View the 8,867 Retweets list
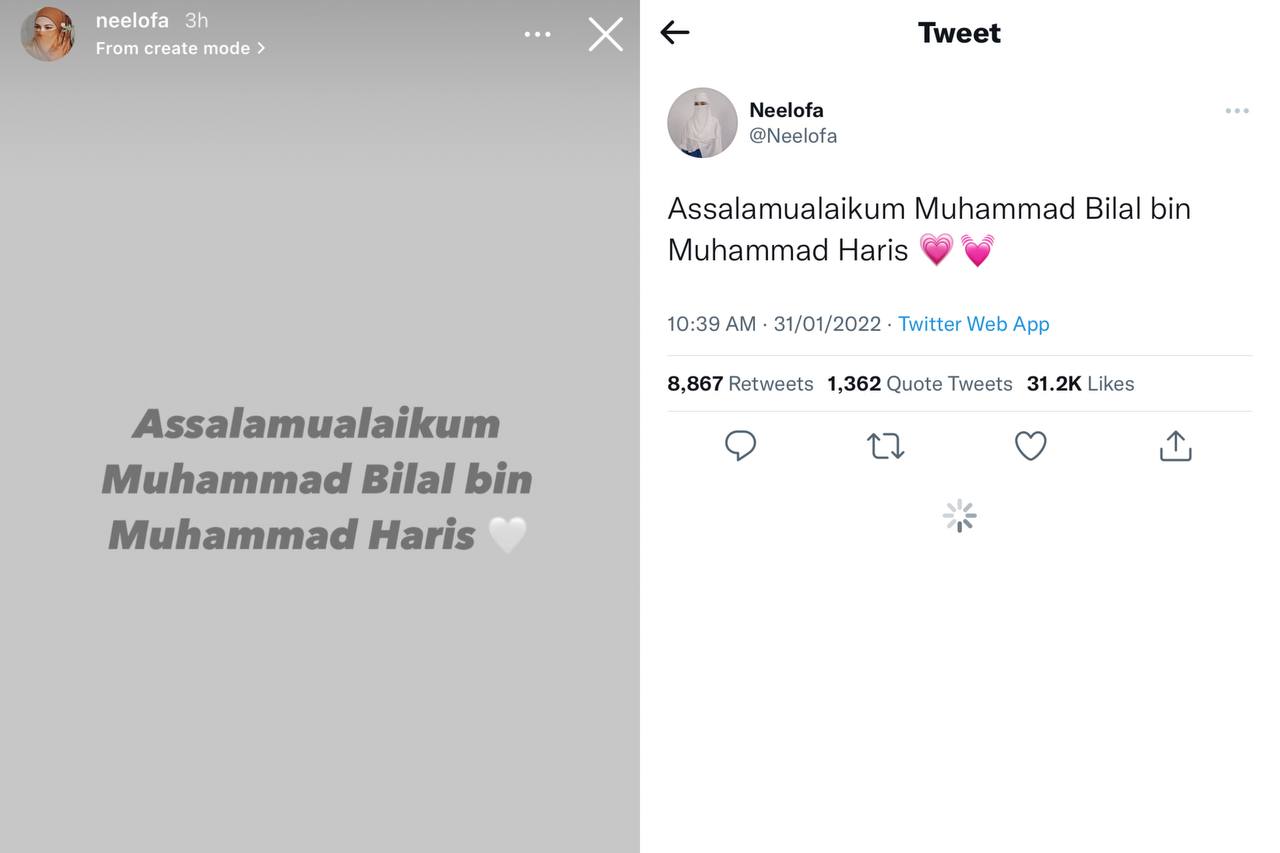Screen dimensions: 1280x853 click(740, 384)
